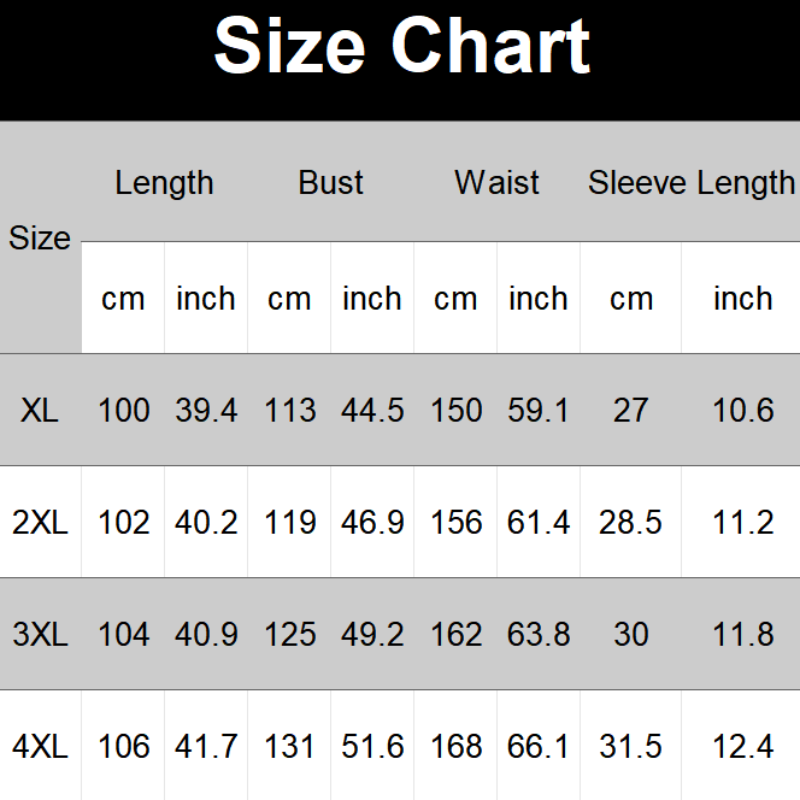Viewport: 800px width, 800px height.
Task: Select the Waist column header
Action: [x=497, y=183]
